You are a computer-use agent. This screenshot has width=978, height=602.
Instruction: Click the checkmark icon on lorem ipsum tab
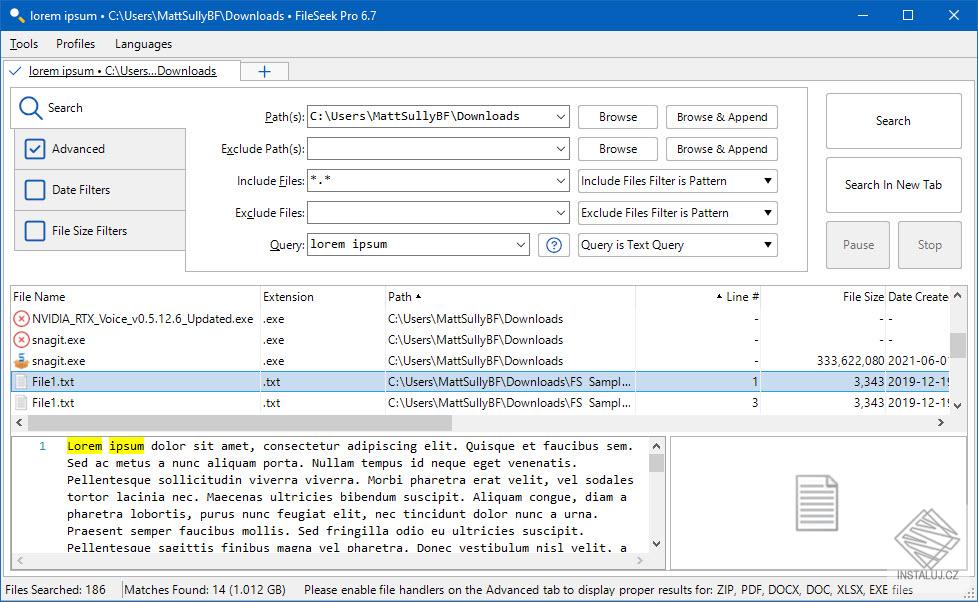[16, 70]
